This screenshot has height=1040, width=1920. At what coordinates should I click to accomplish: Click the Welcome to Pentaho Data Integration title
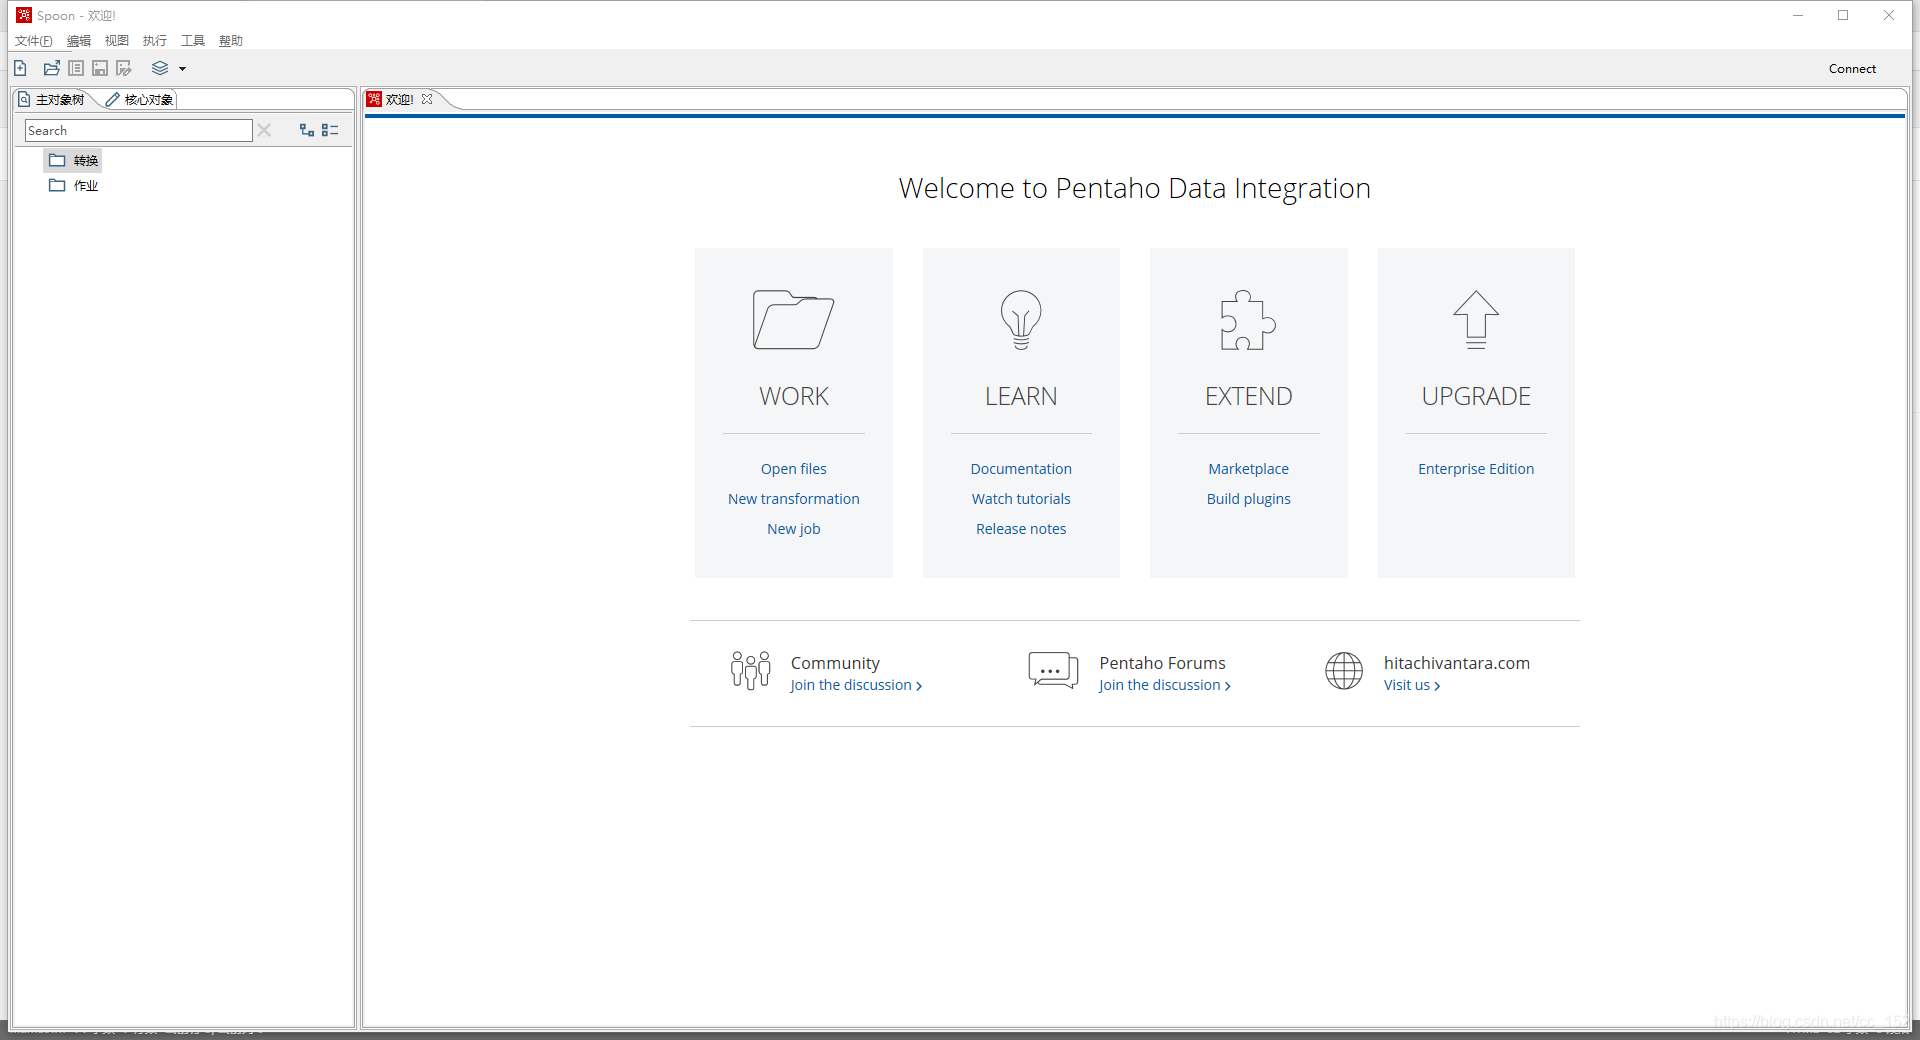click(1134, 188)
